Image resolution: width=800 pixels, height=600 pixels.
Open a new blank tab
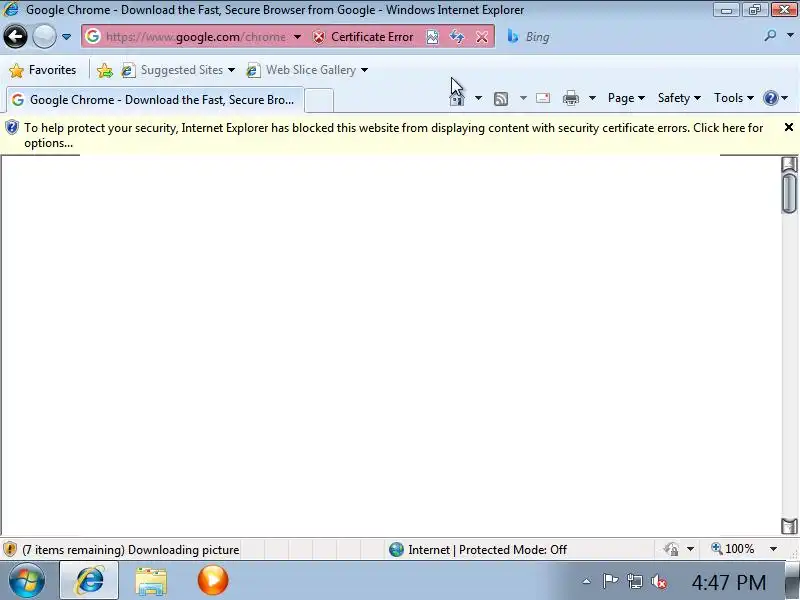[319, 100]
